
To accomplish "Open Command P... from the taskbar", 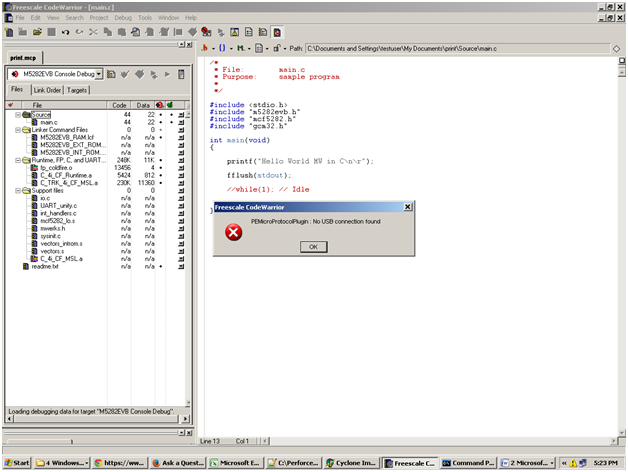I will 469,463.
